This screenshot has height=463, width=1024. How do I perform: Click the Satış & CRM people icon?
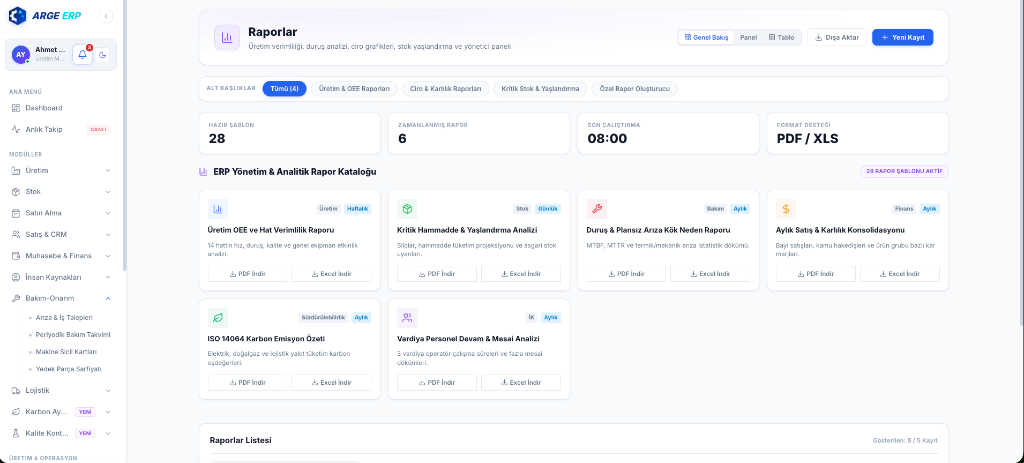point(16,234)
